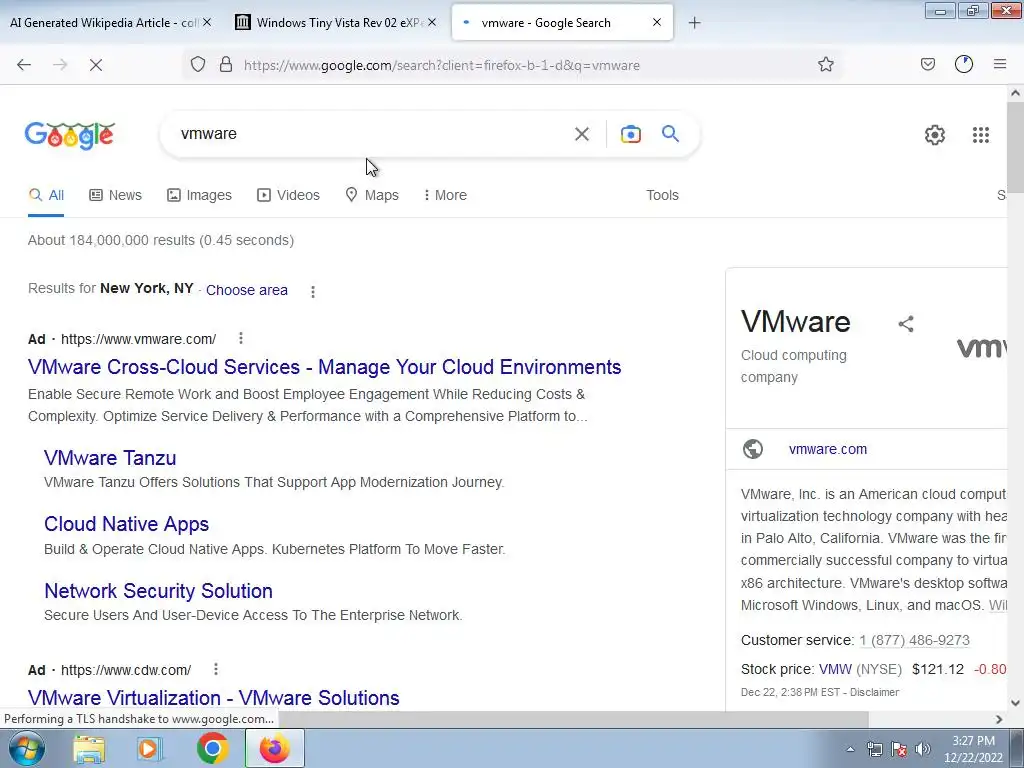Focus the Google search input field

372,134
